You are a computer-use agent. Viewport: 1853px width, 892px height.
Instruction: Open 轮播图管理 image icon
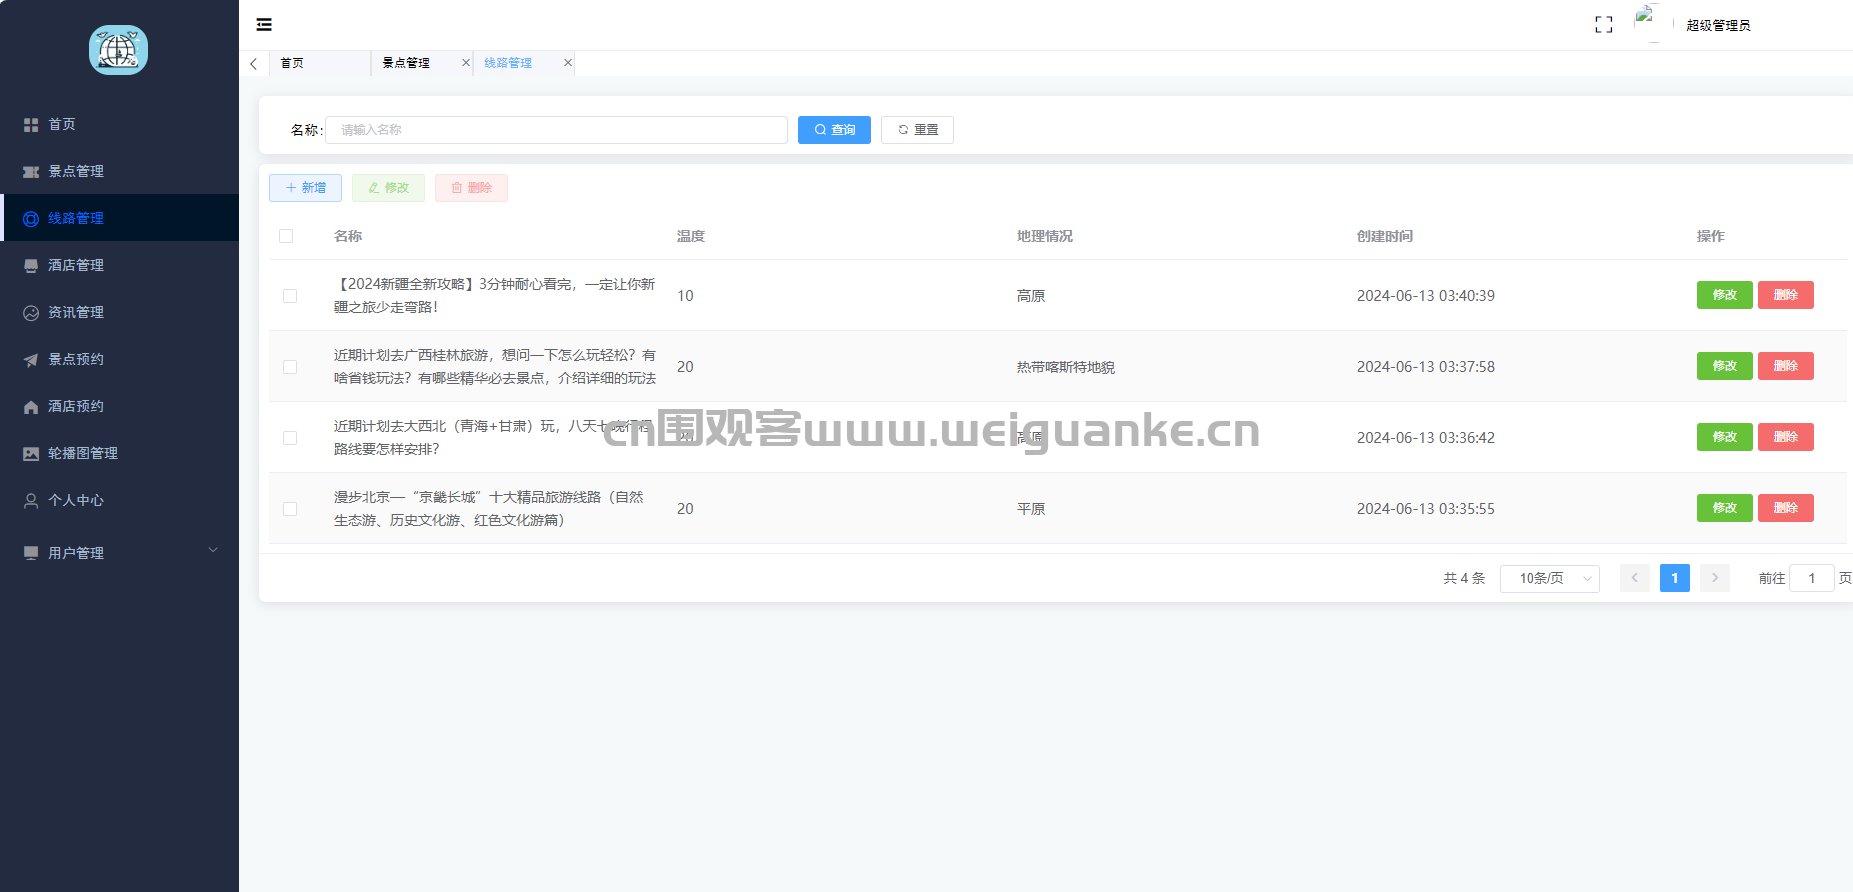(31, 454)
